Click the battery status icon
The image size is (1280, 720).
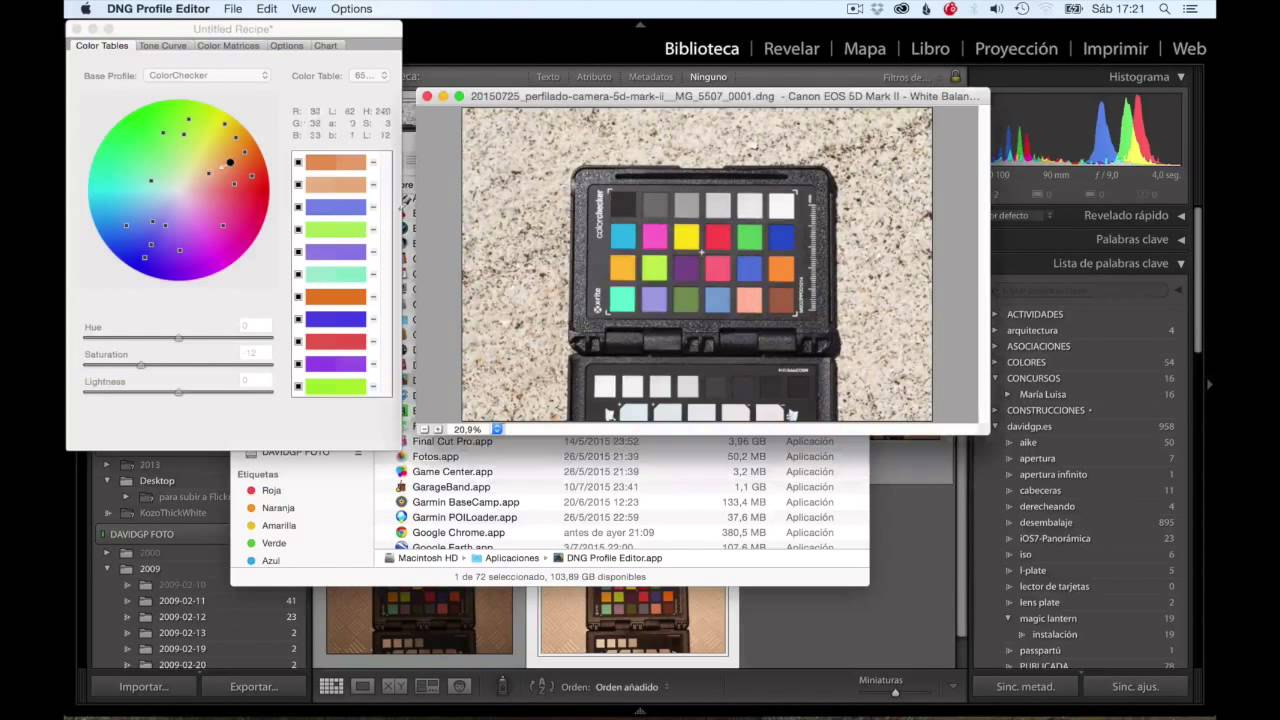click(x=1074, y=9)
